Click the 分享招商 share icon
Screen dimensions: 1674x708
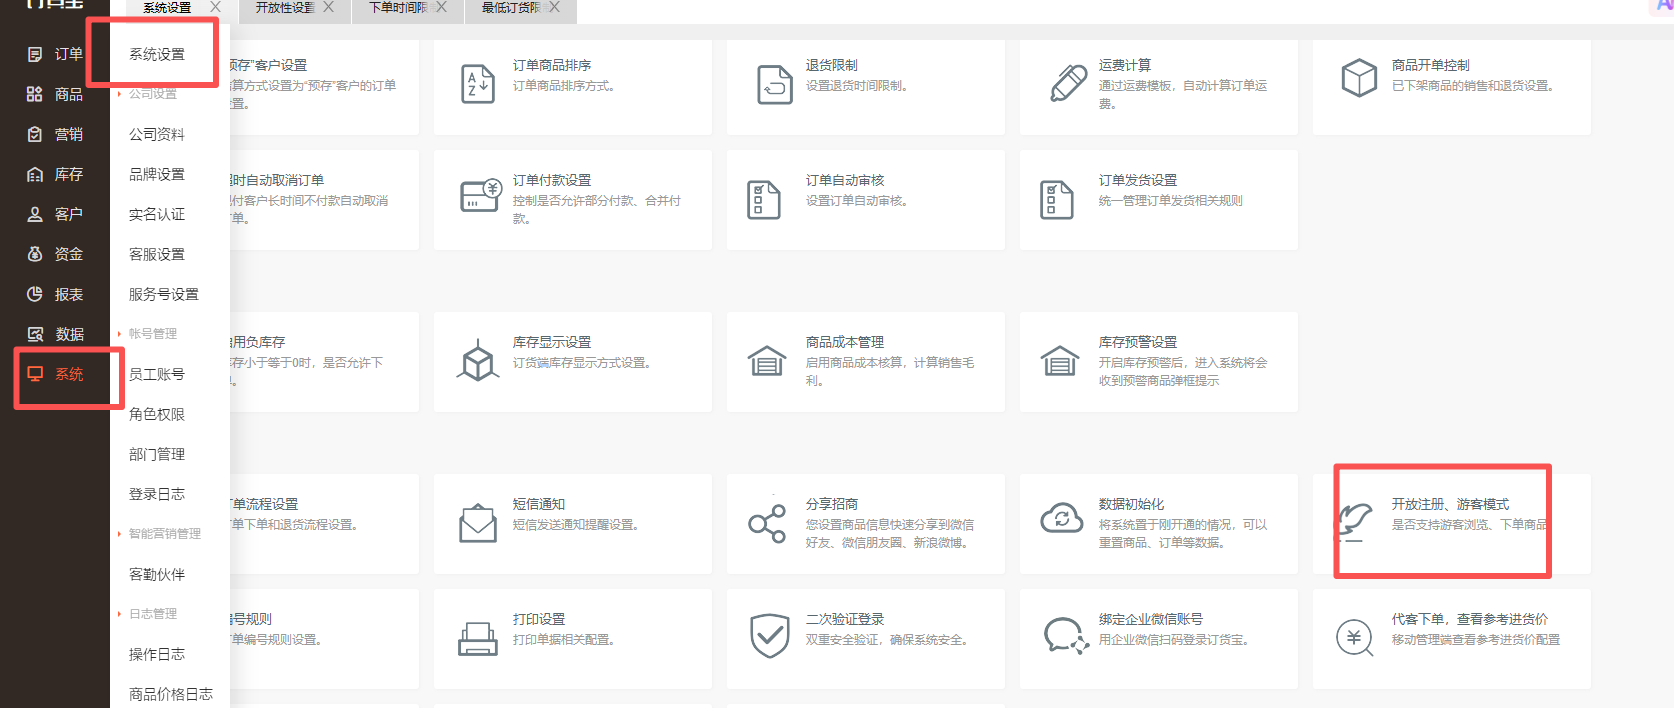coord(767,523)
